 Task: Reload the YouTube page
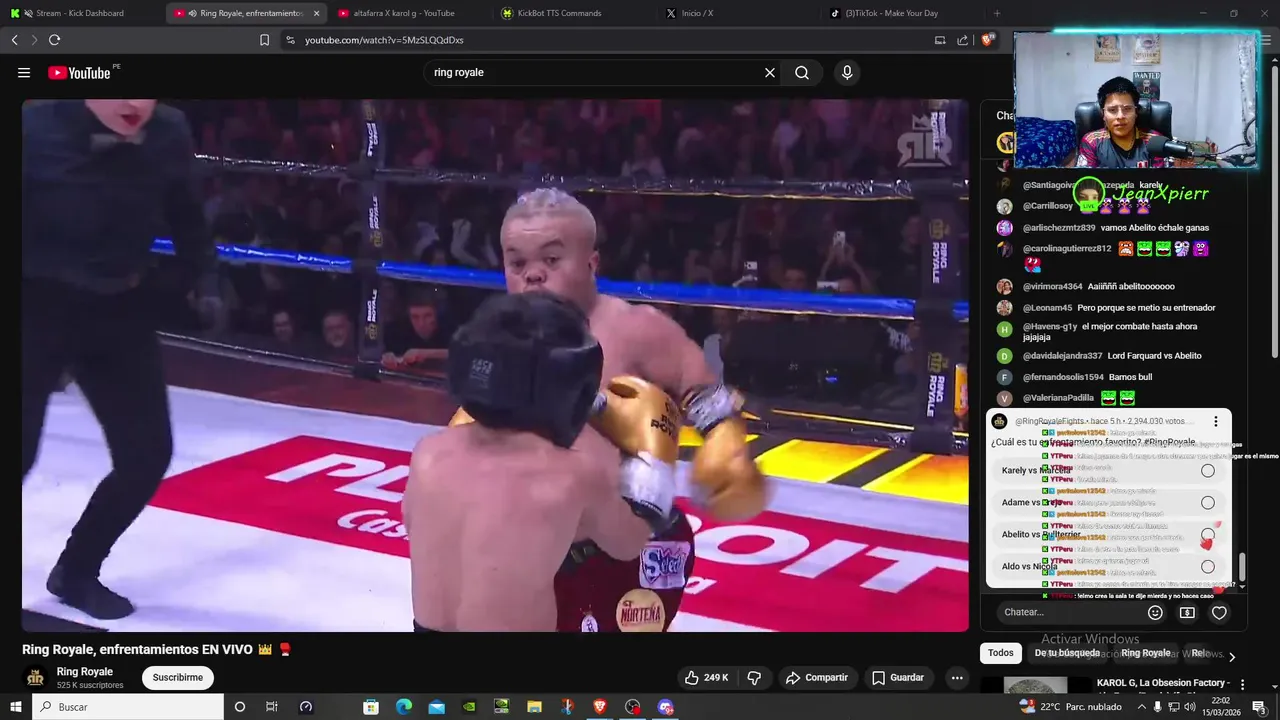[x=54, y=40]
